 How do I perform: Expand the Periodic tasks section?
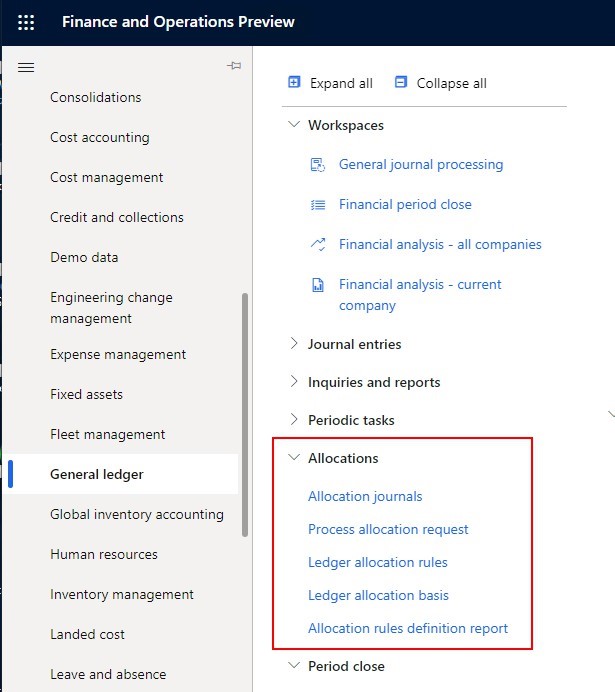click(x=294, y=420)
